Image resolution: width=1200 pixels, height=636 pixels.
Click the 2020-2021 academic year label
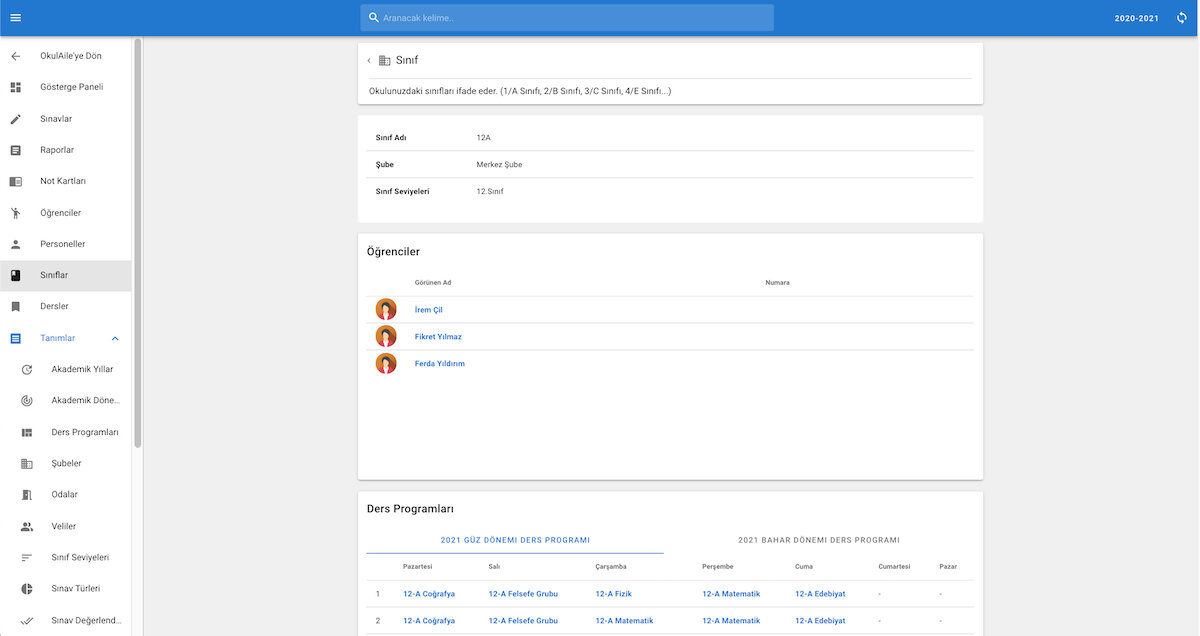[x=1138, y=18]
